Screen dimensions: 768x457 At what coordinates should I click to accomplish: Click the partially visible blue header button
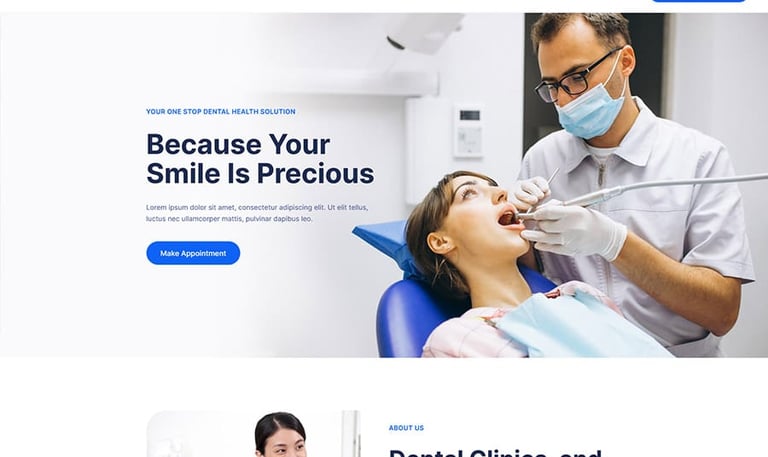(698, 1)
